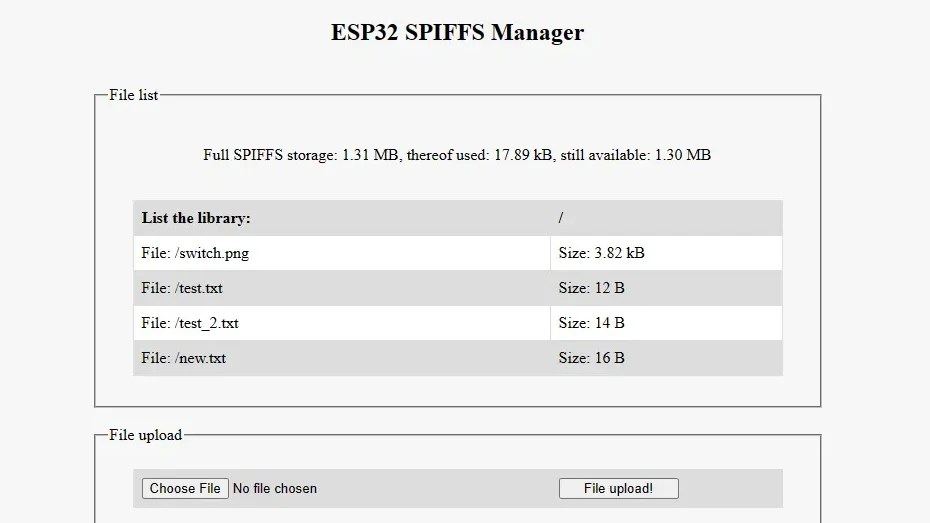This screenshot has height=523, width=930.
Task: Click the root directory slash header cell
Action: pyautogui.click(x=561, y=218)
